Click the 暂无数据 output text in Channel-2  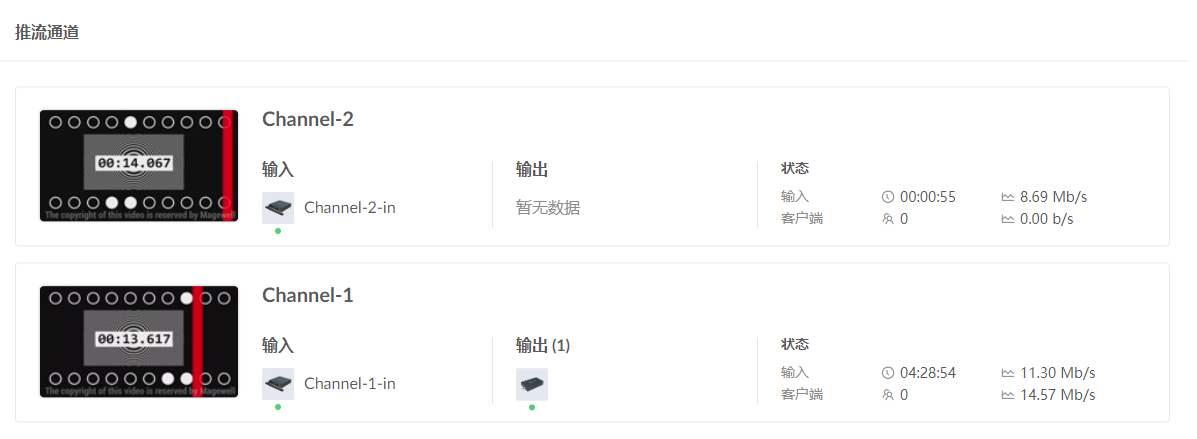click(548, 208)
